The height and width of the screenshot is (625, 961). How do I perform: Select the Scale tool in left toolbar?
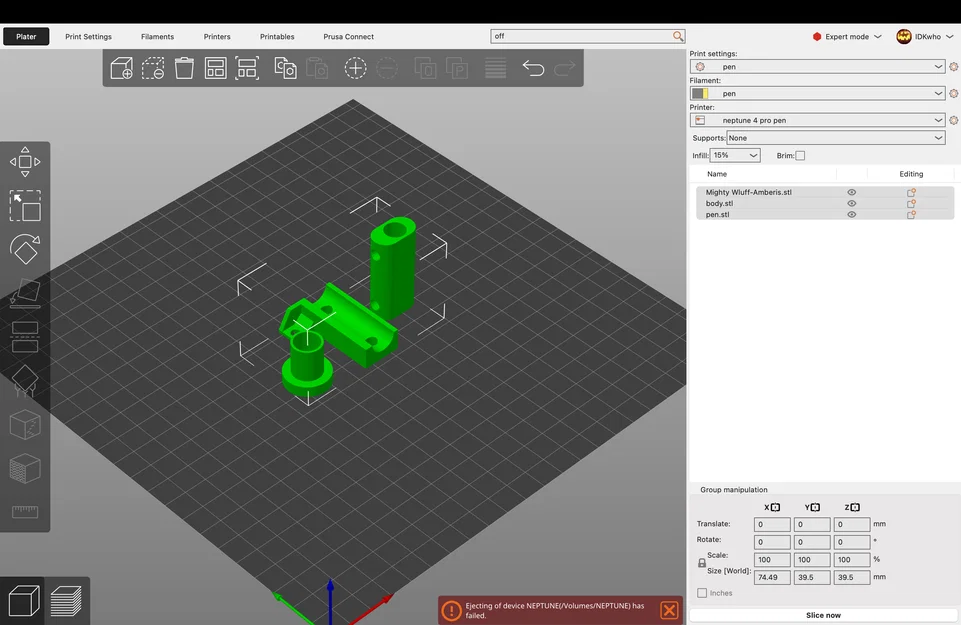(x=25, y=205)
